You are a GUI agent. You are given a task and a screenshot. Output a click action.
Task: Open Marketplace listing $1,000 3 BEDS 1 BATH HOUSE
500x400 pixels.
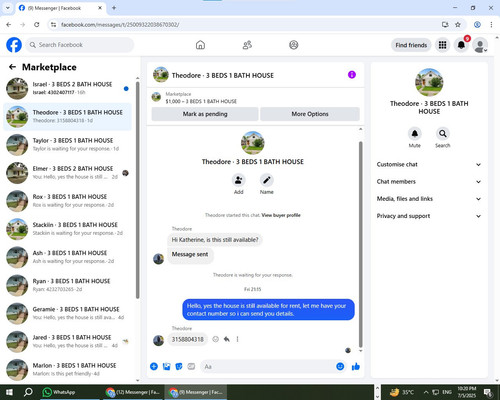click(x=201, y=101)
